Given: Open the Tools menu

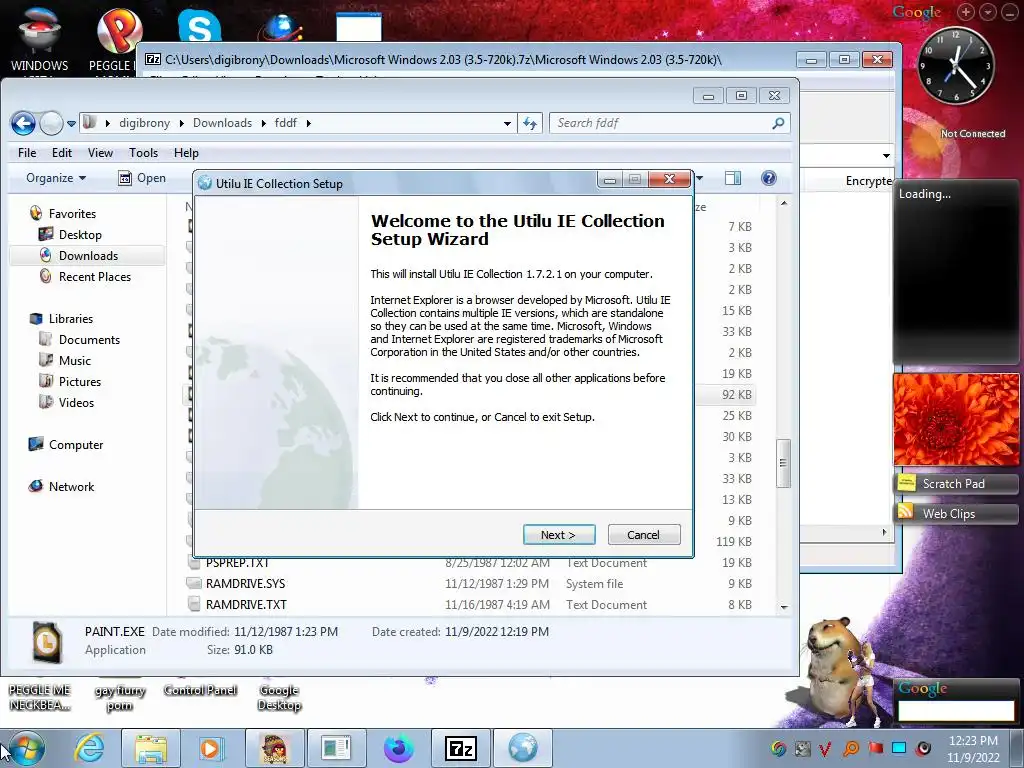Looking at the screenshot, I should [x=143, y=153].
